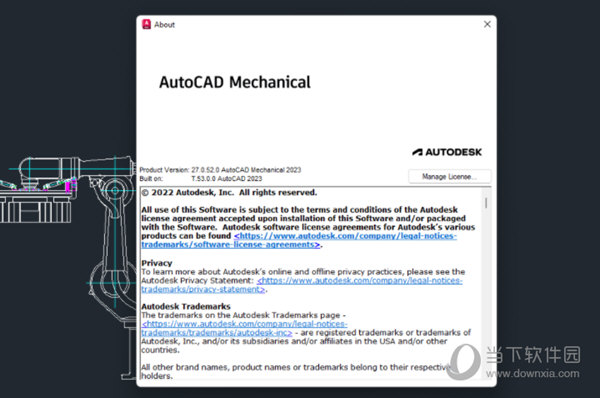
Task: Open the Manage License button
Action: [449, 176]
